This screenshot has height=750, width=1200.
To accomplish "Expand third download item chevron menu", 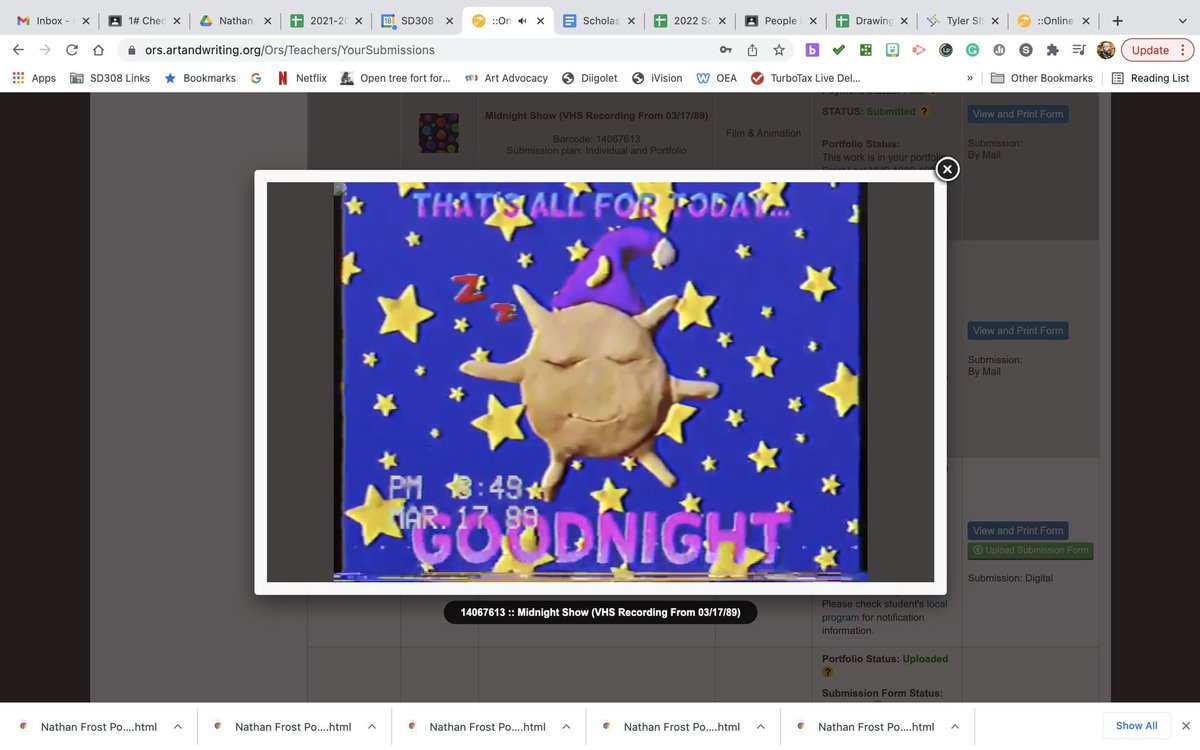I will point(567,727).
